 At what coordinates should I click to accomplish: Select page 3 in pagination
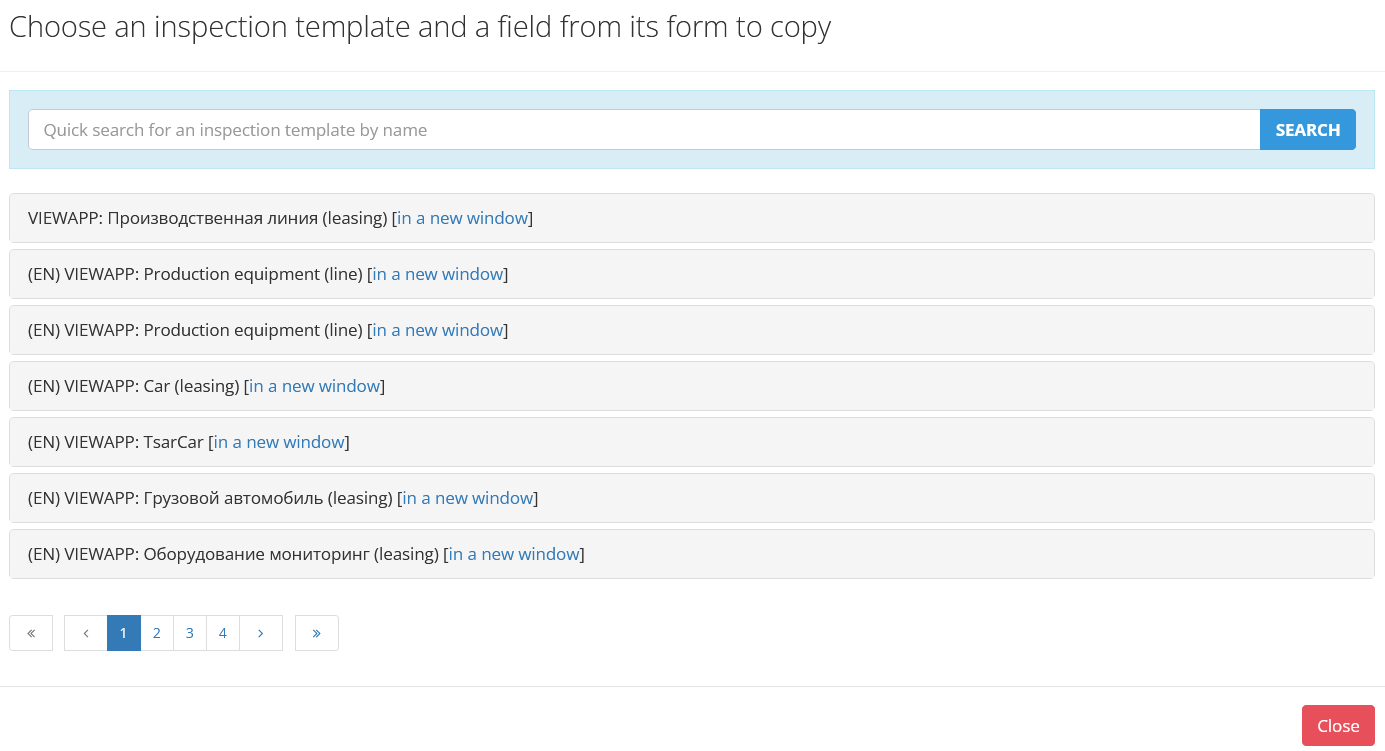(190, 633)
